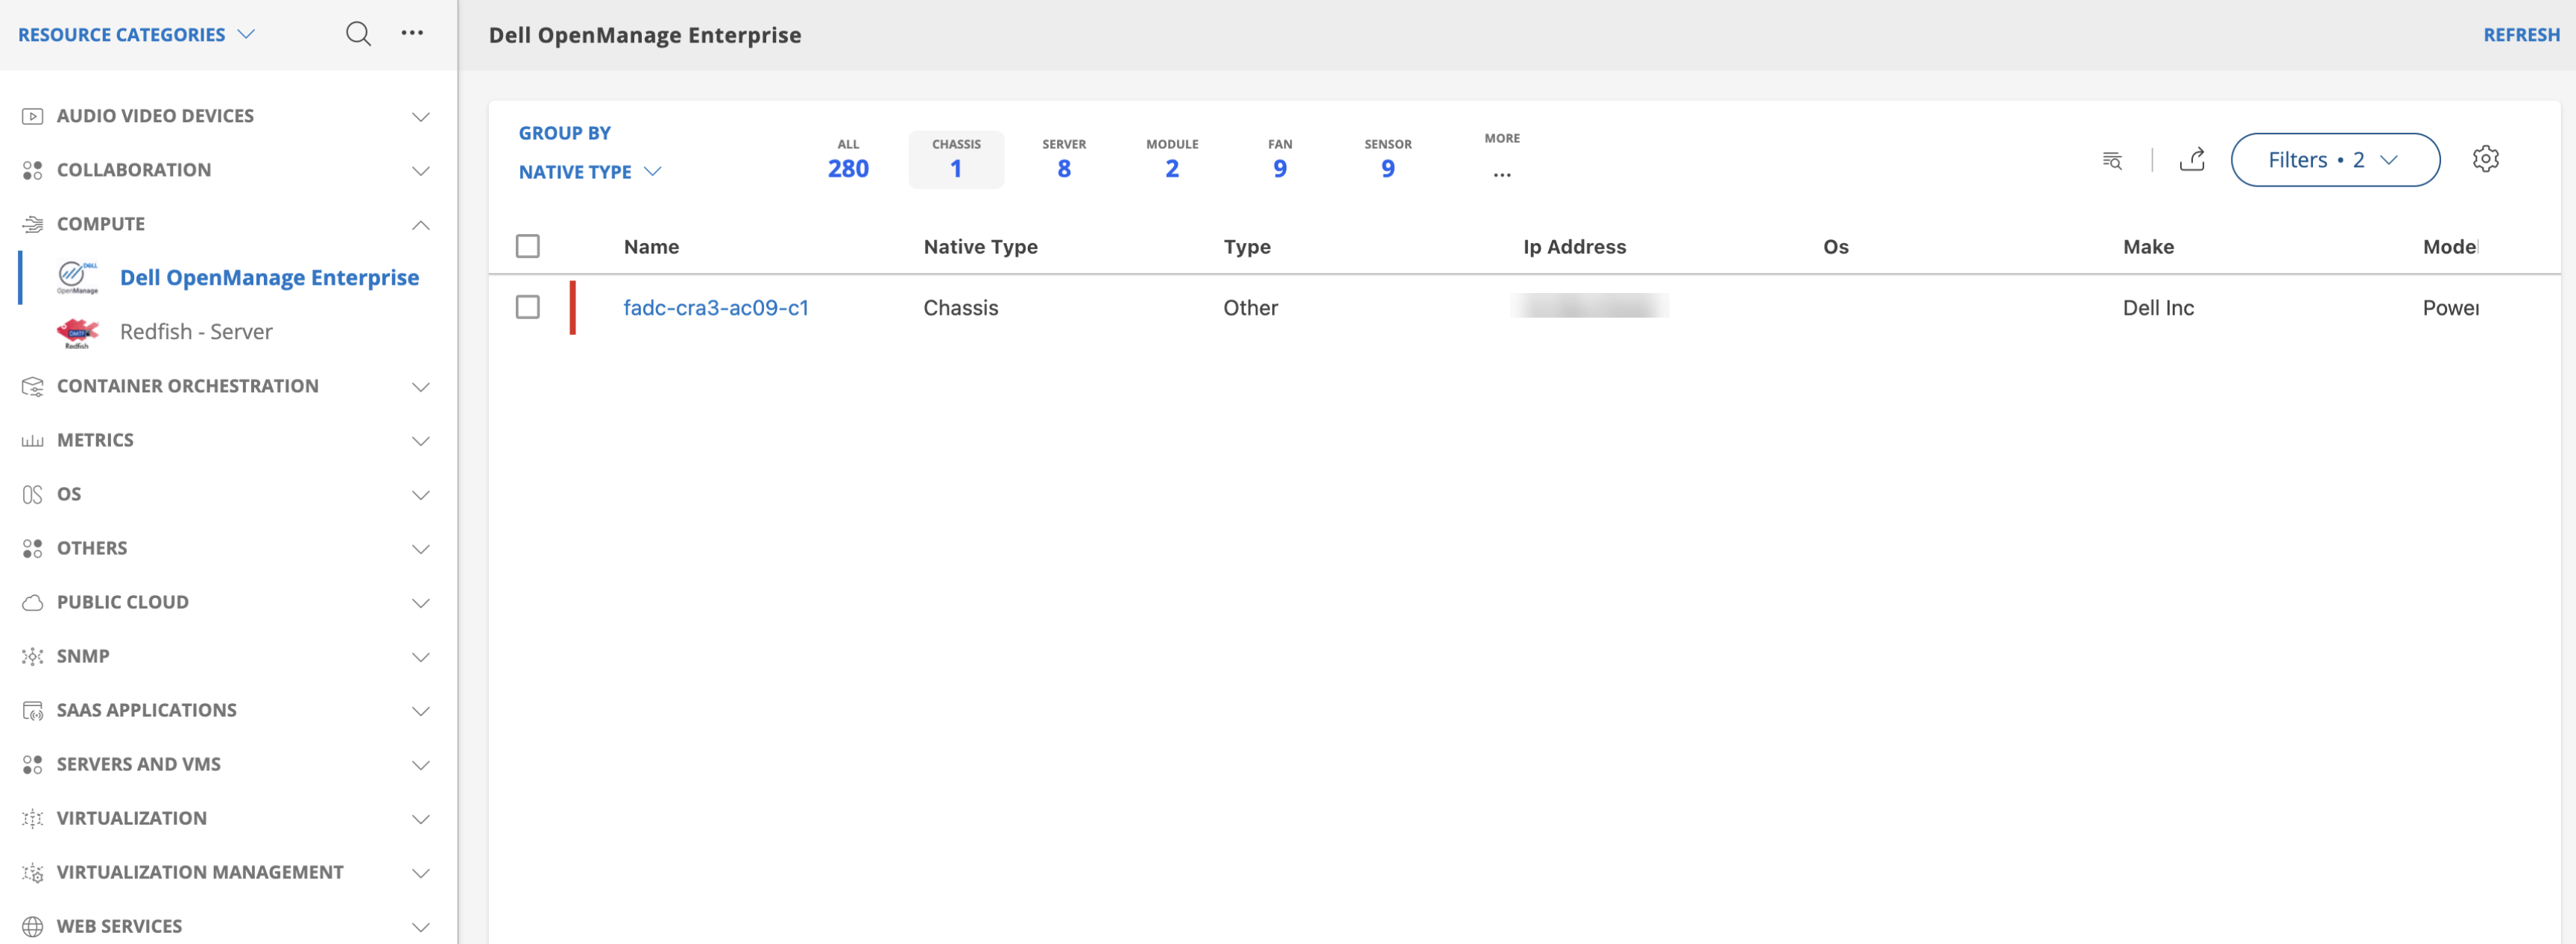The width and height of the screenshot is (2576, 944).
Task: Open the Resource Categories dropdown
Action: click(x=136, y=33)
